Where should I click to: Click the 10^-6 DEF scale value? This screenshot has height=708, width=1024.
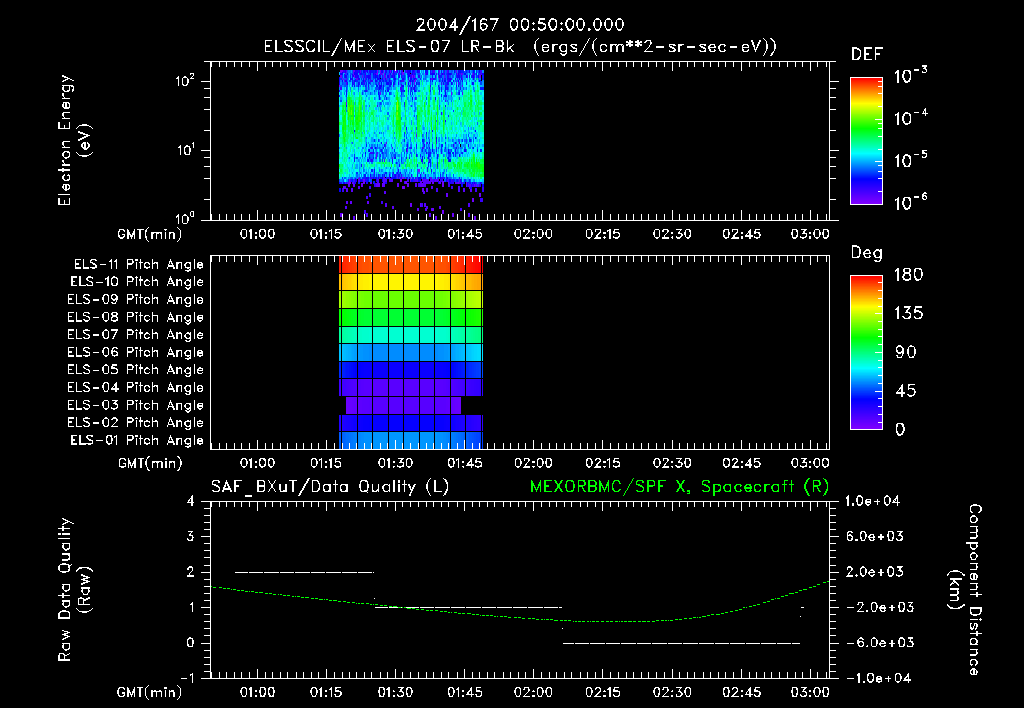click(910, 202)
